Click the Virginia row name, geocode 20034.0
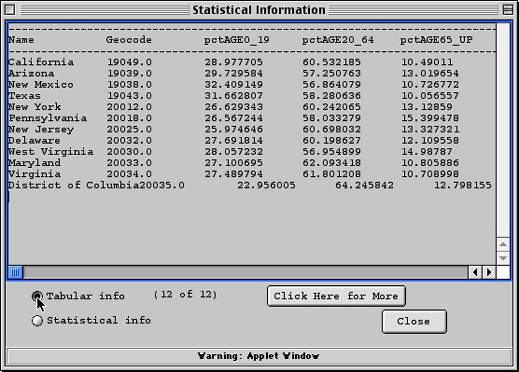This screenshot has width=519, height=372. click(x=34, y=174)
